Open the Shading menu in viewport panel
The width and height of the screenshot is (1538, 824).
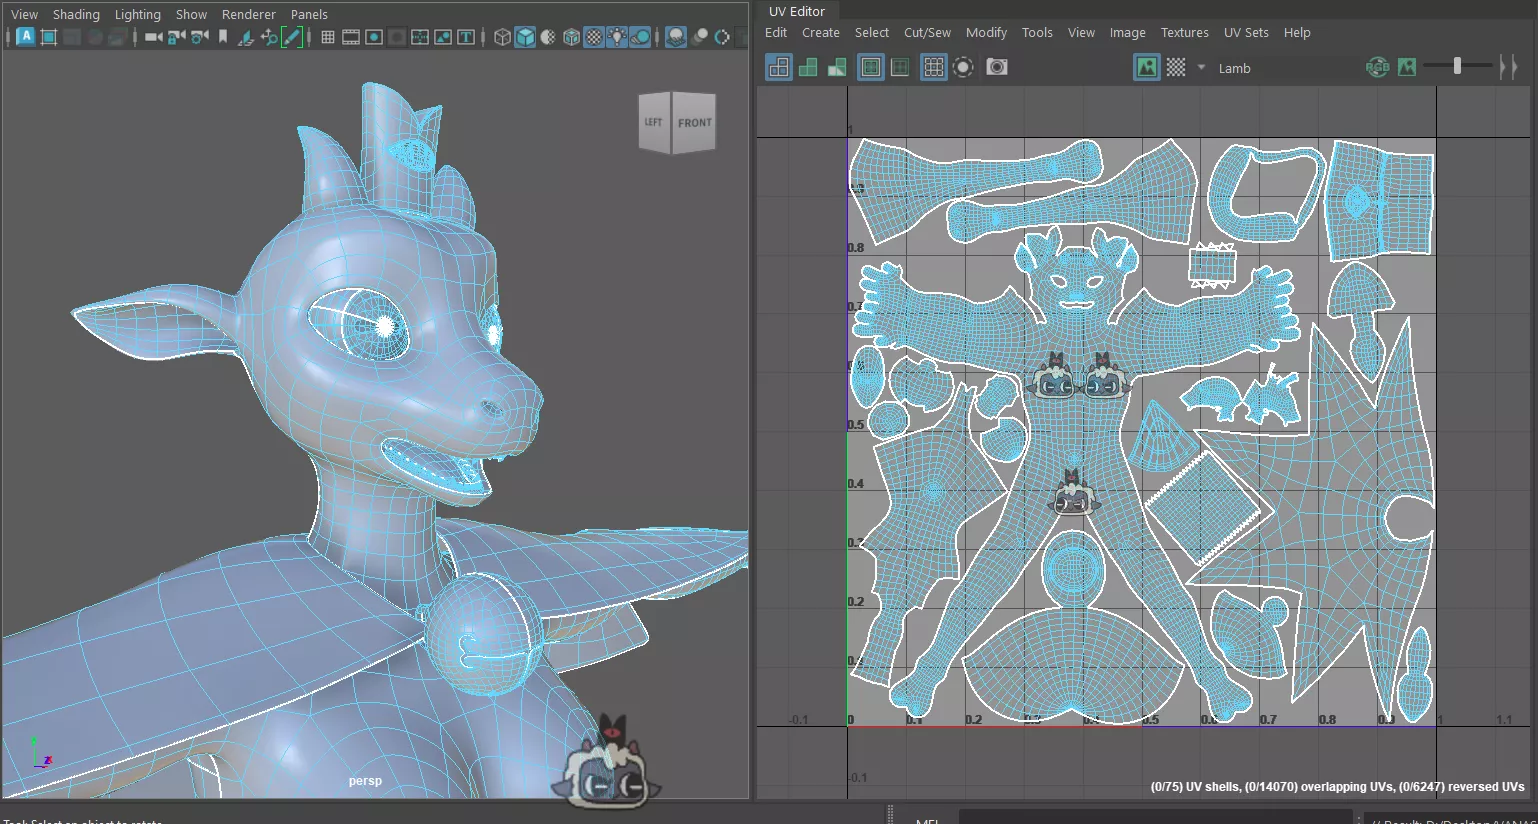pos(76,14)
